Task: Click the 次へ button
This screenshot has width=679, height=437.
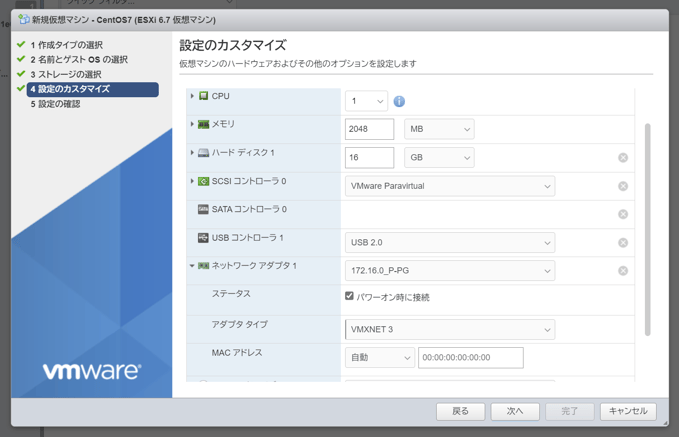Action: 515,411
